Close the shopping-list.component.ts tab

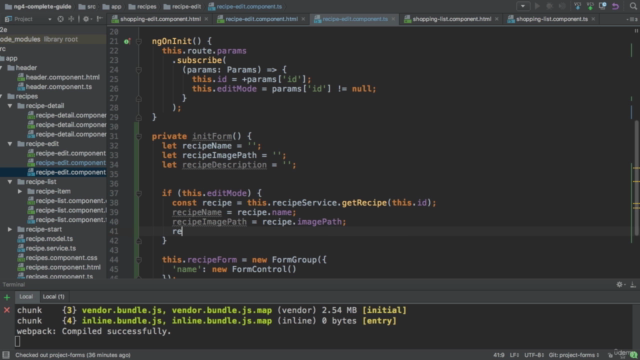coord(593,19)
